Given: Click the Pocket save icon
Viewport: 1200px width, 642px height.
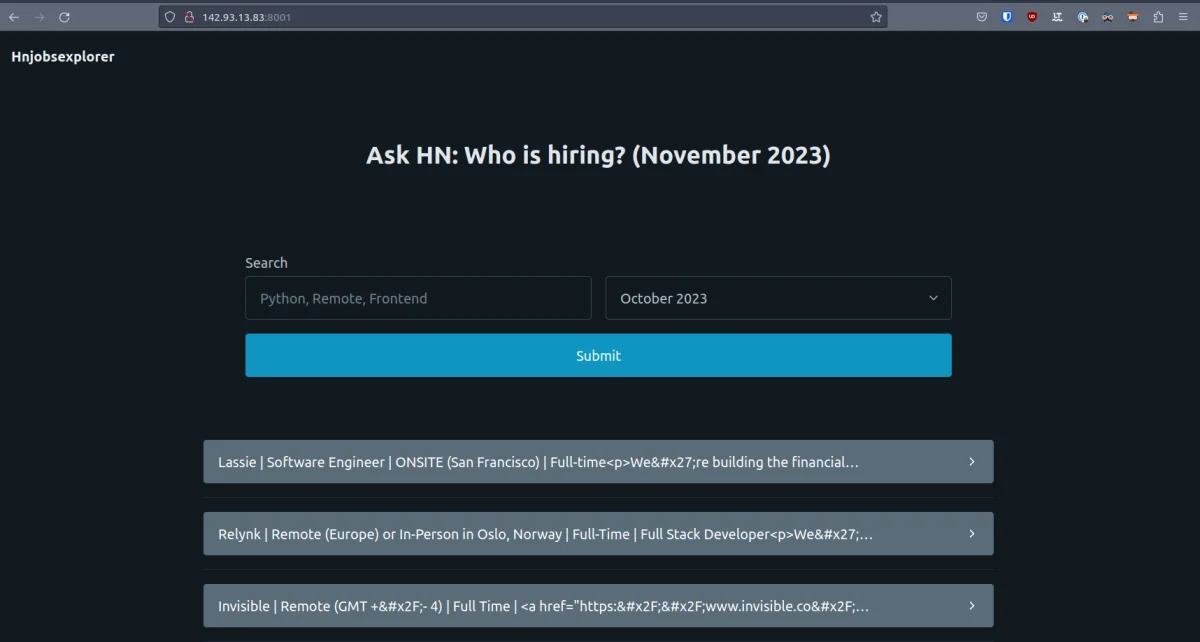Looking at the screenshot, I should (982, 16).
